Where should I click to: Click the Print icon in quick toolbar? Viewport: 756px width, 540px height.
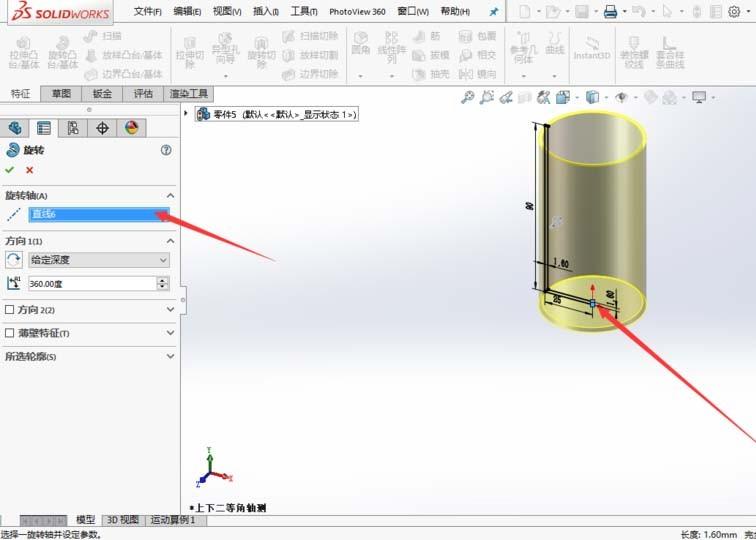610,12
